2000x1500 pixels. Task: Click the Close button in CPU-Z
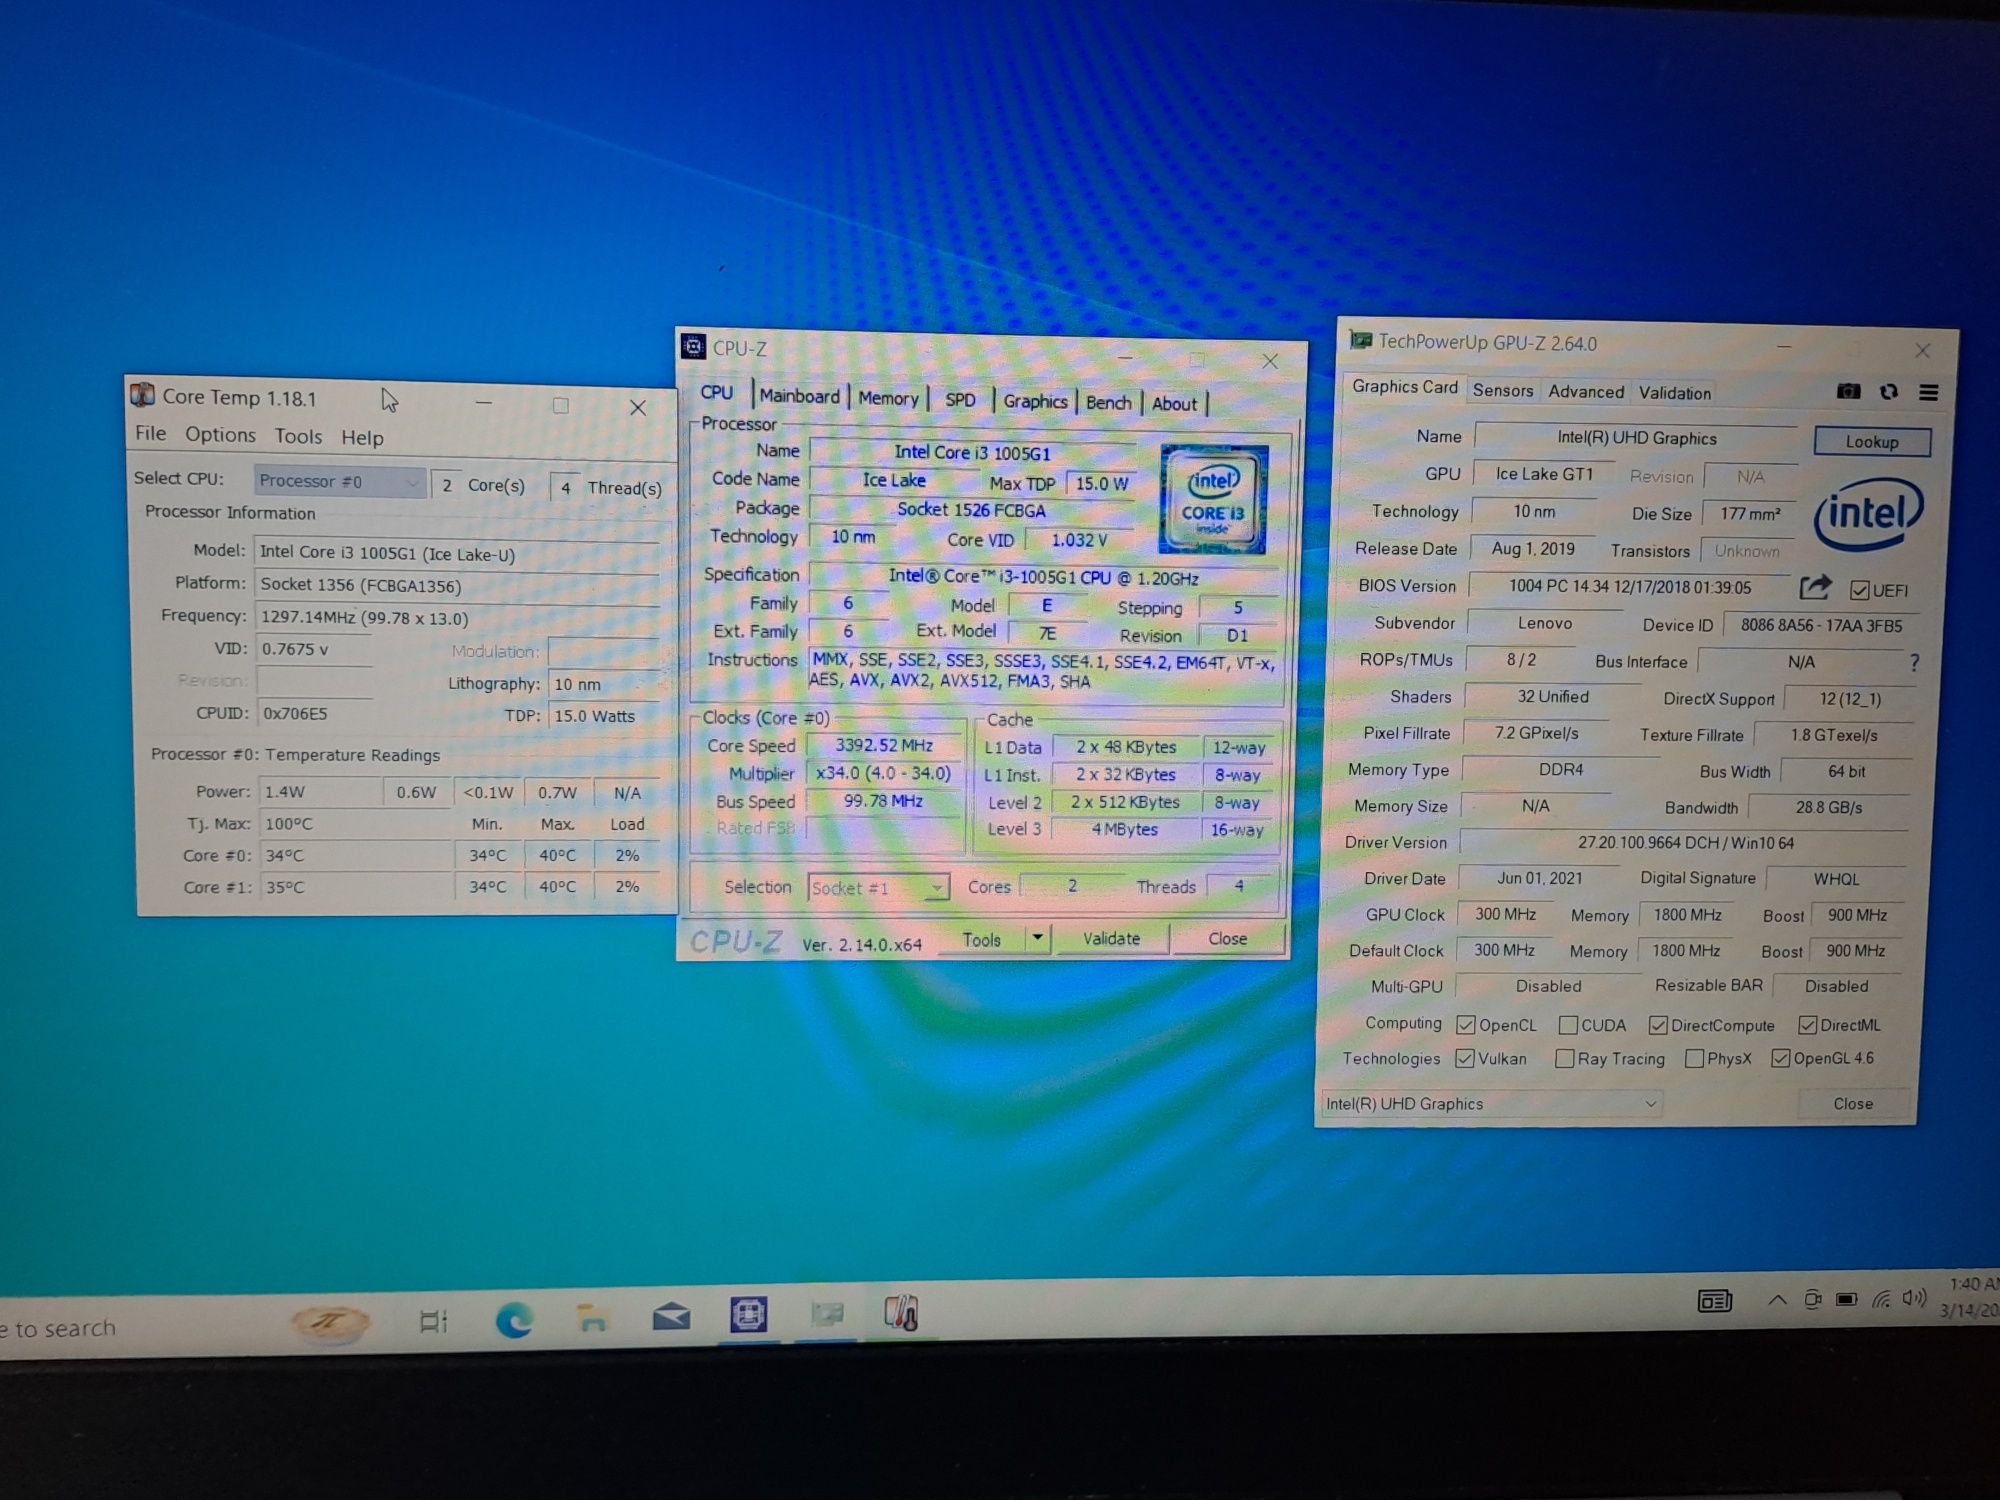pos(1227,938)
